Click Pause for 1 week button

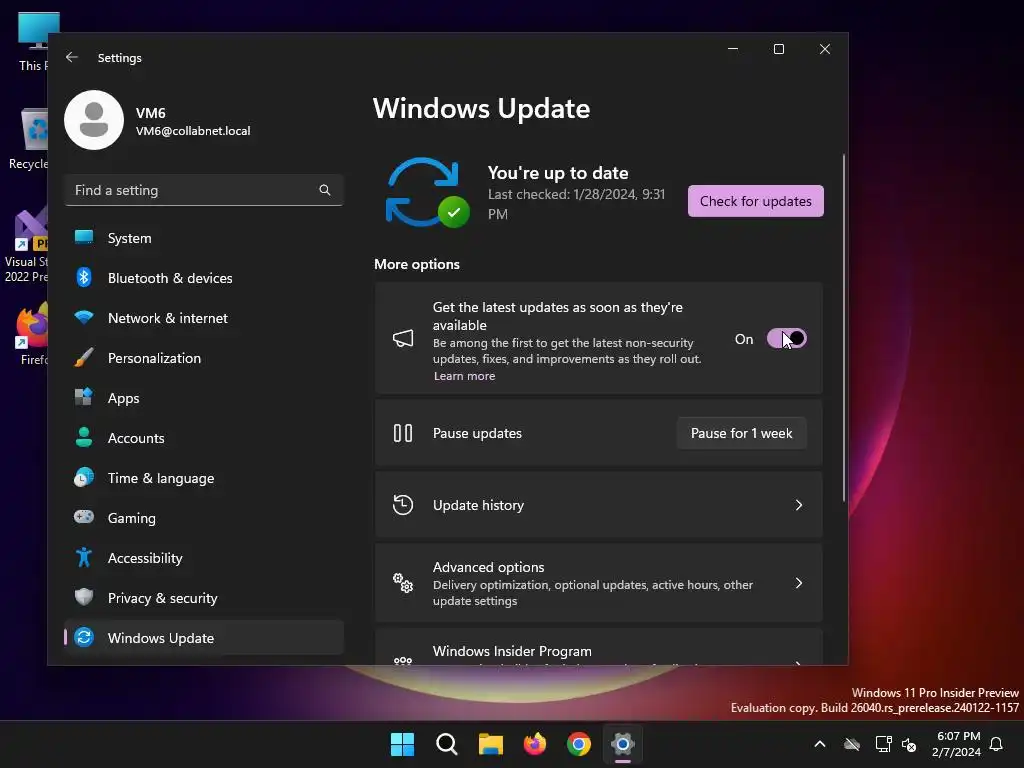coord(741,433)
